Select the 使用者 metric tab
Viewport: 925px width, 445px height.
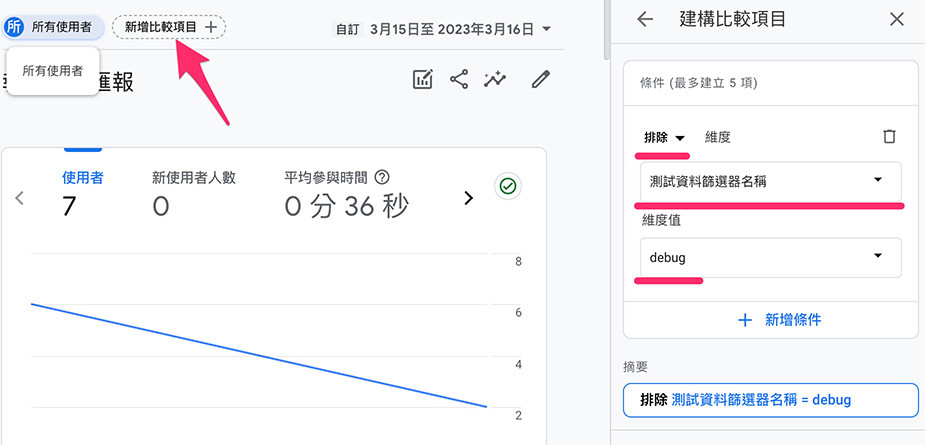(83, 193)
